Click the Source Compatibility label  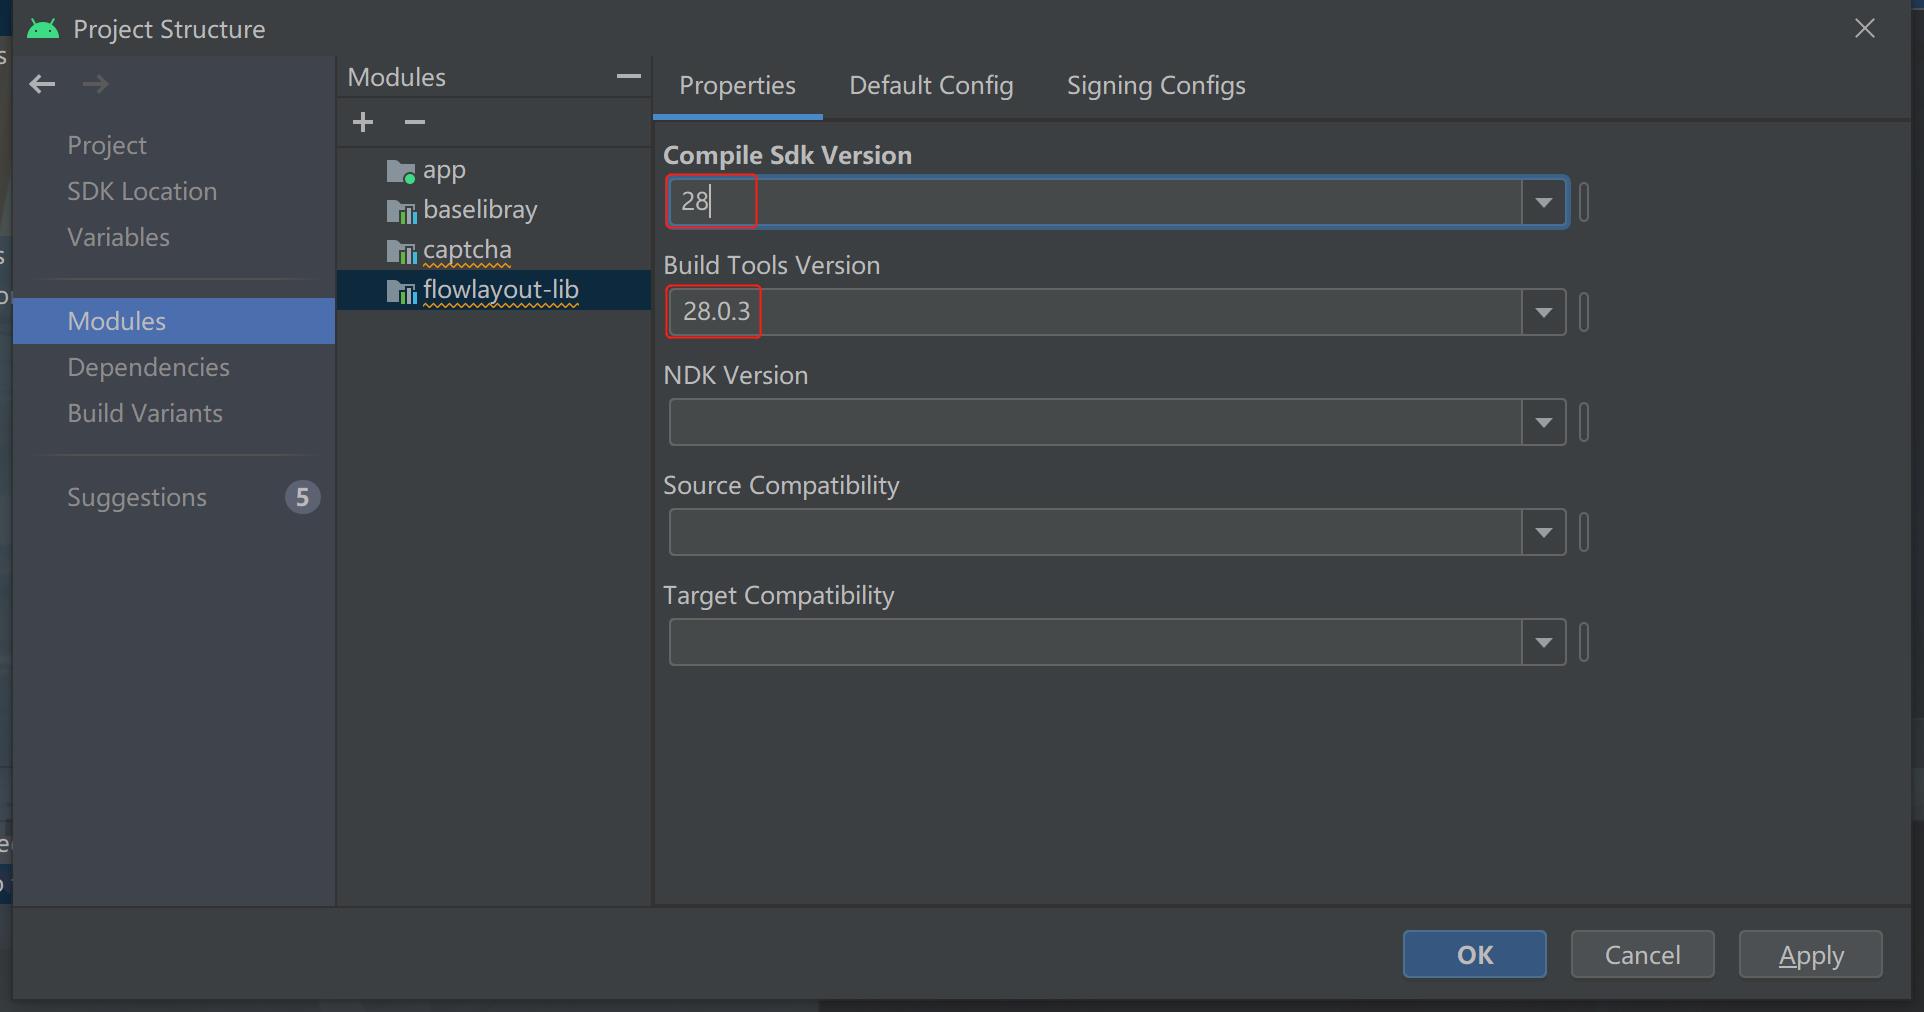pos(782,486)
